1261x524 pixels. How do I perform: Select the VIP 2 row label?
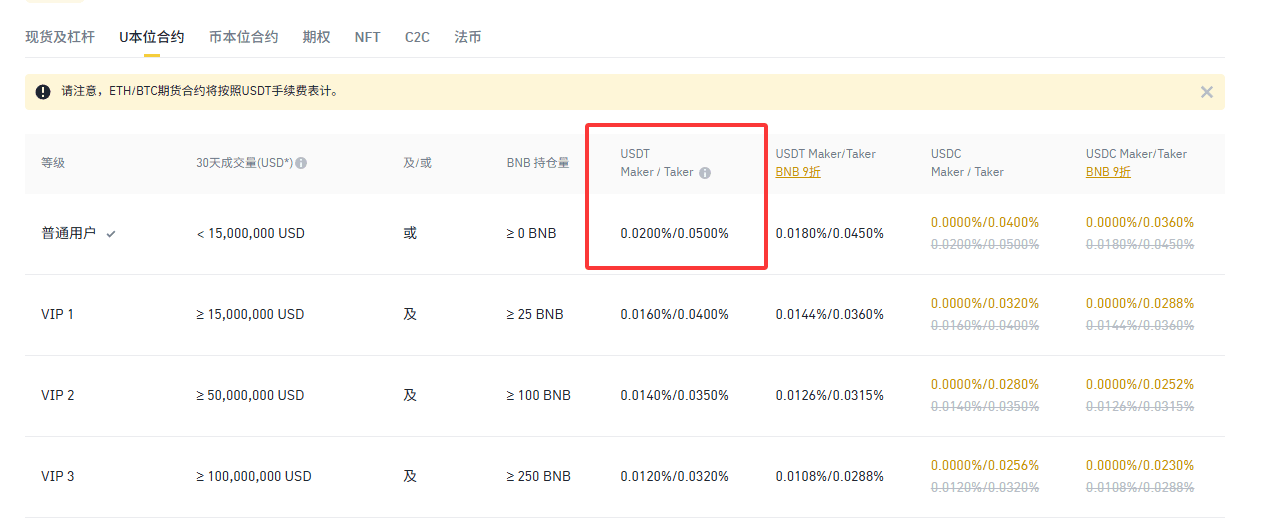coord(58,395)
